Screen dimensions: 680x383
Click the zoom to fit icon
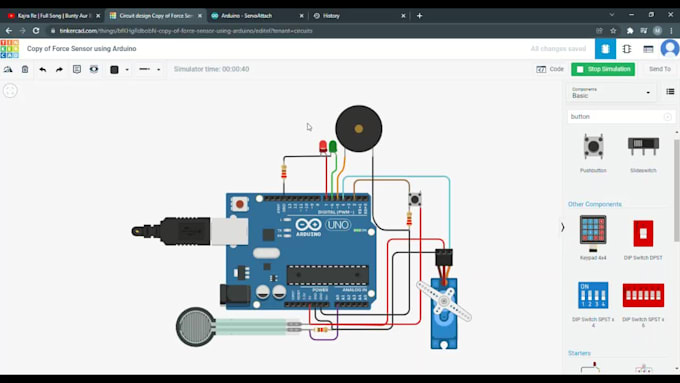[x=10, y=91]
